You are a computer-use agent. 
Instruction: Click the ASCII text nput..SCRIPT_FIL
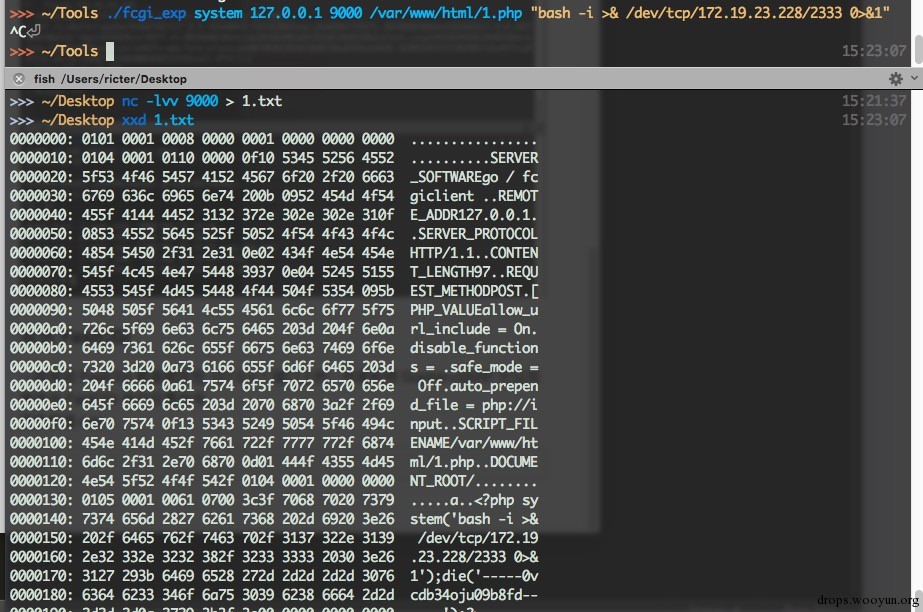474,424
